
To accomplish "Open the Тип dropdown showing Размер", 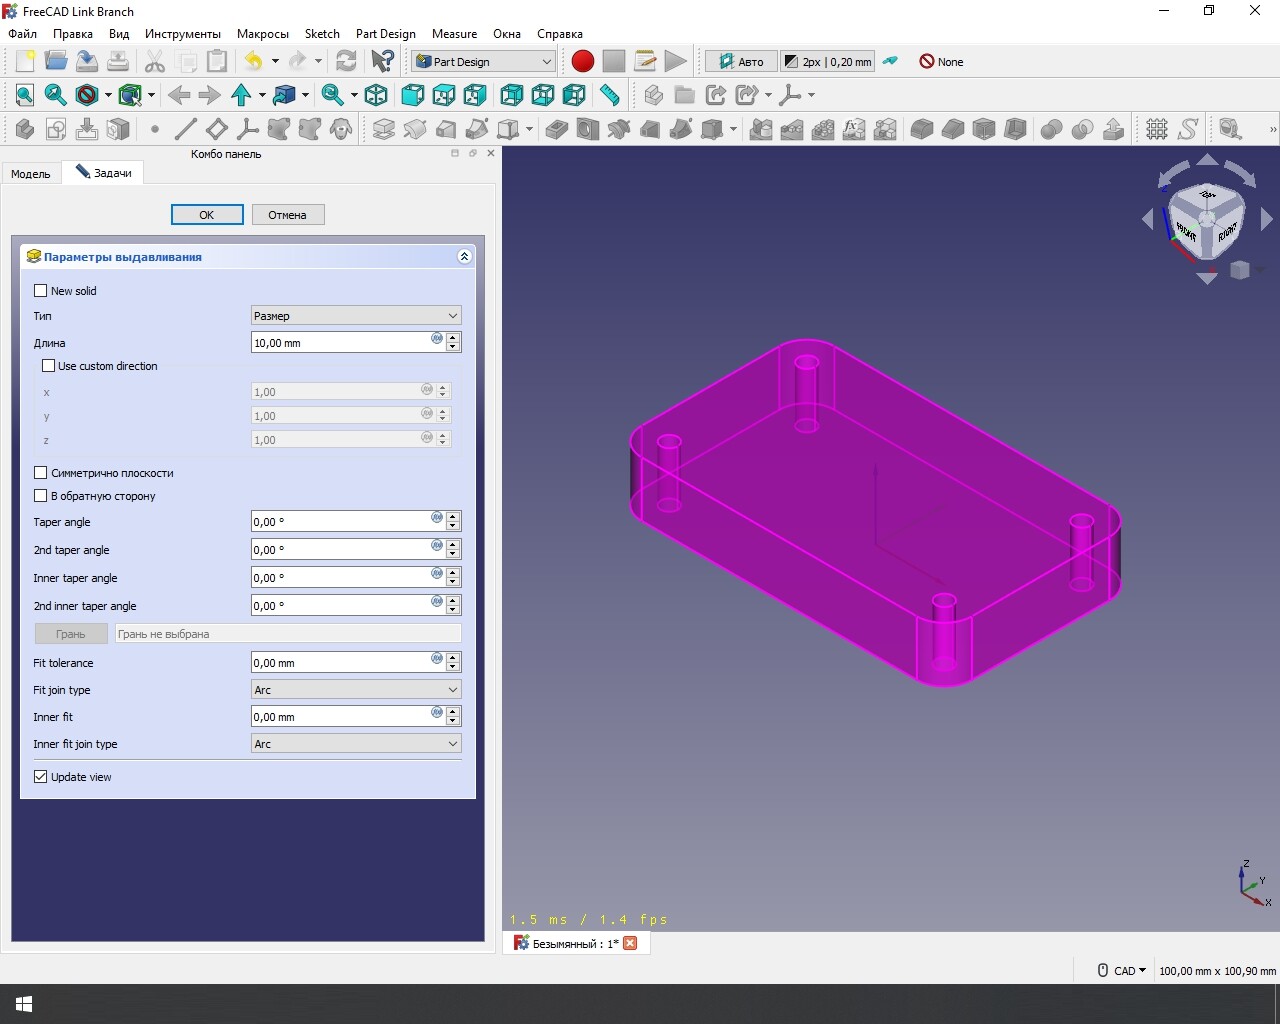I will [355, 316].
